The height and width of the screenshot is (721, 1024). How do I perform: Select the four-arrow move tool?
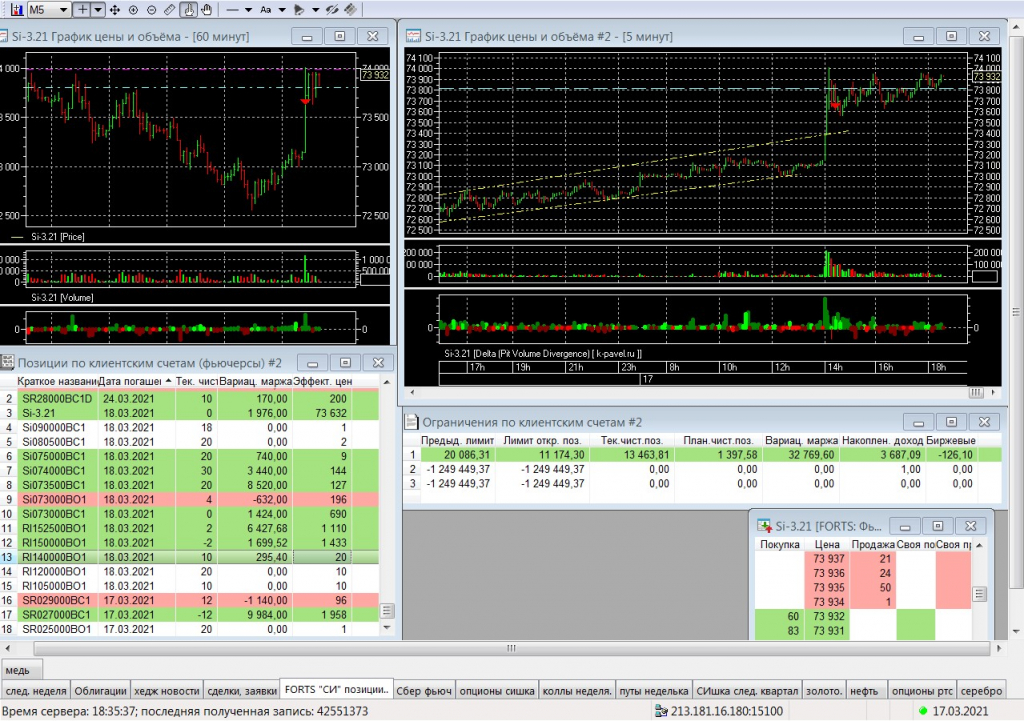coord(115,10)
